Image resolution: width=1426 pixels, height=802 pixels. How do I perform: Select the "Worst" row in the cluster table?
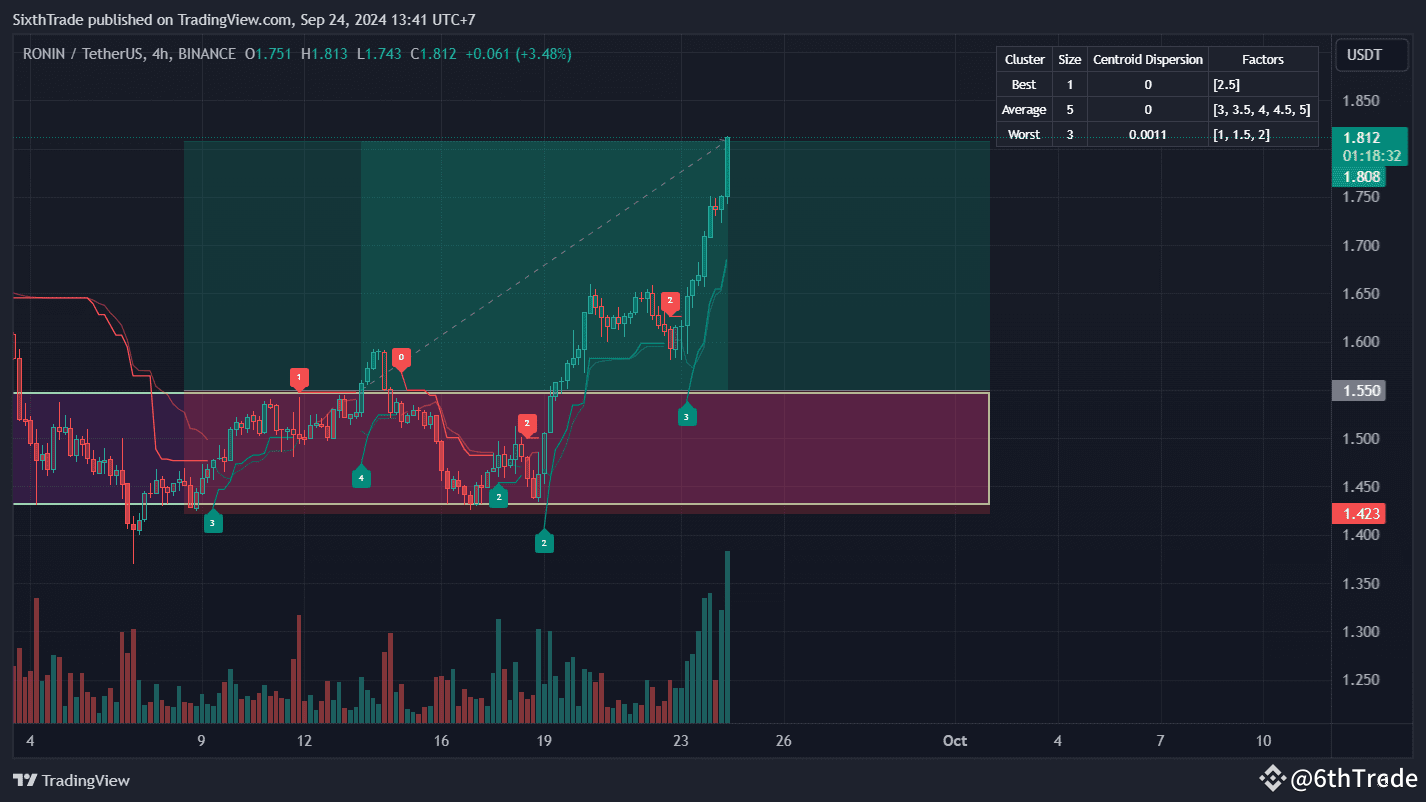click(1023, 134)
